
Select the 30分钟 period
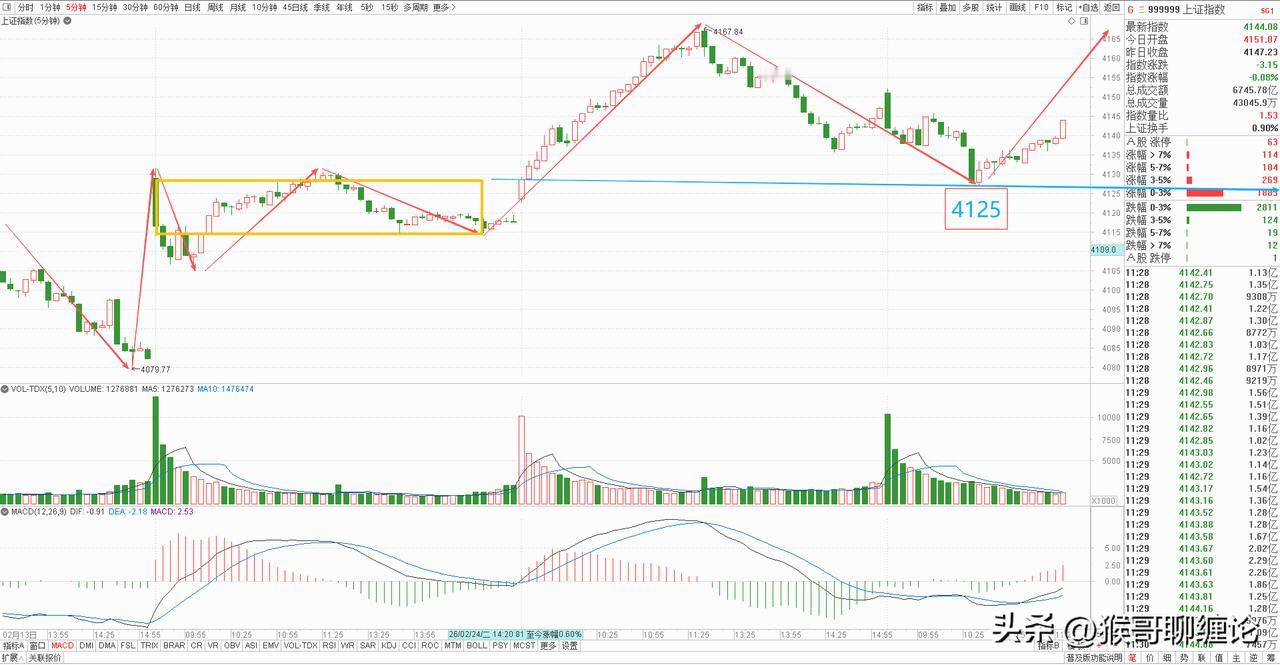(x=135, y=7)
